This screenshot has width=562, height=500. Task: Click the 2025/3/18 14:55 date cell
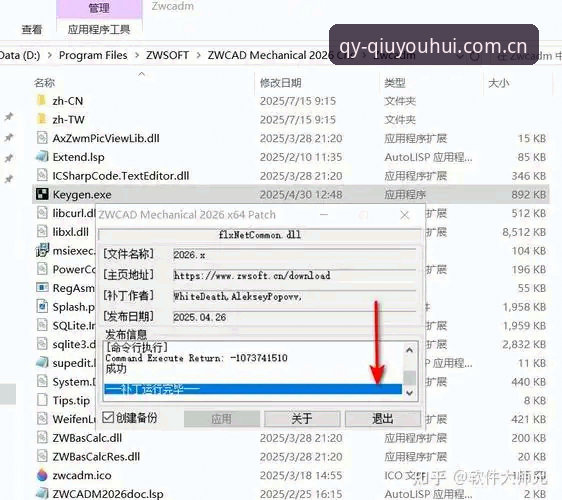[301, 475]
